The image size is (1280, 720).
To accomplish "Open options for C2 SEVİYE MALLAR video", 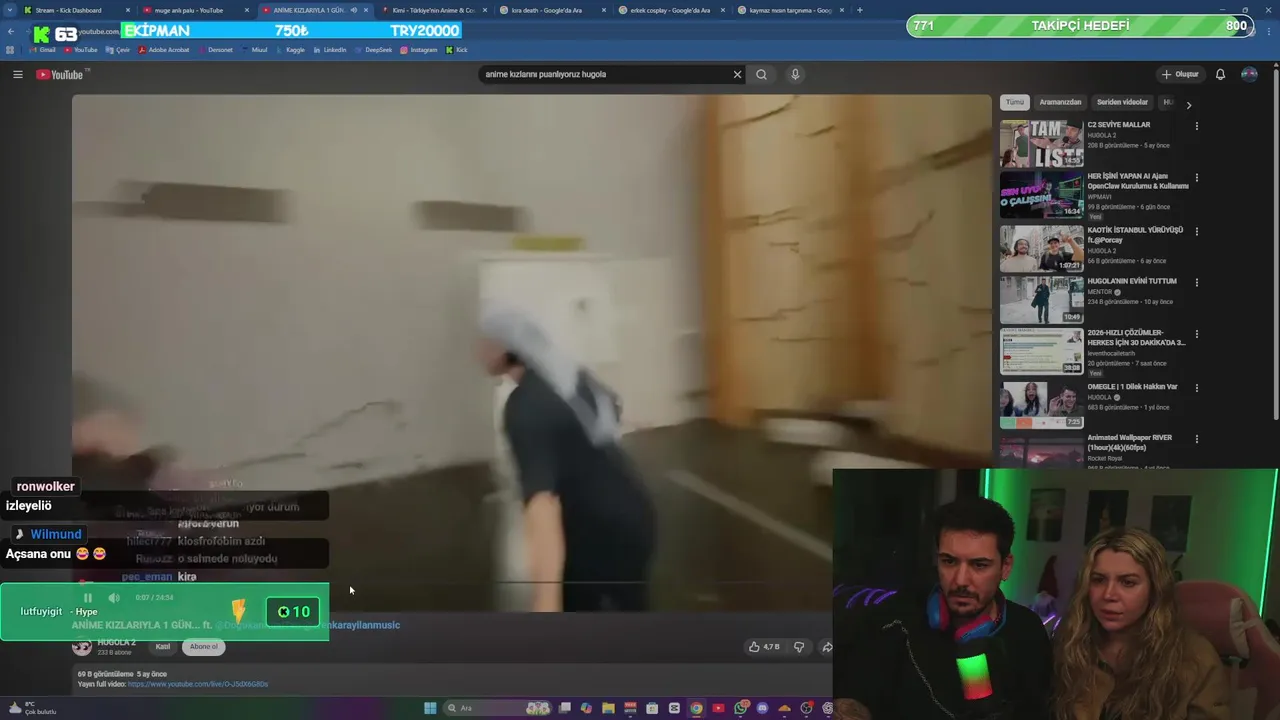I will (1196, 126).
